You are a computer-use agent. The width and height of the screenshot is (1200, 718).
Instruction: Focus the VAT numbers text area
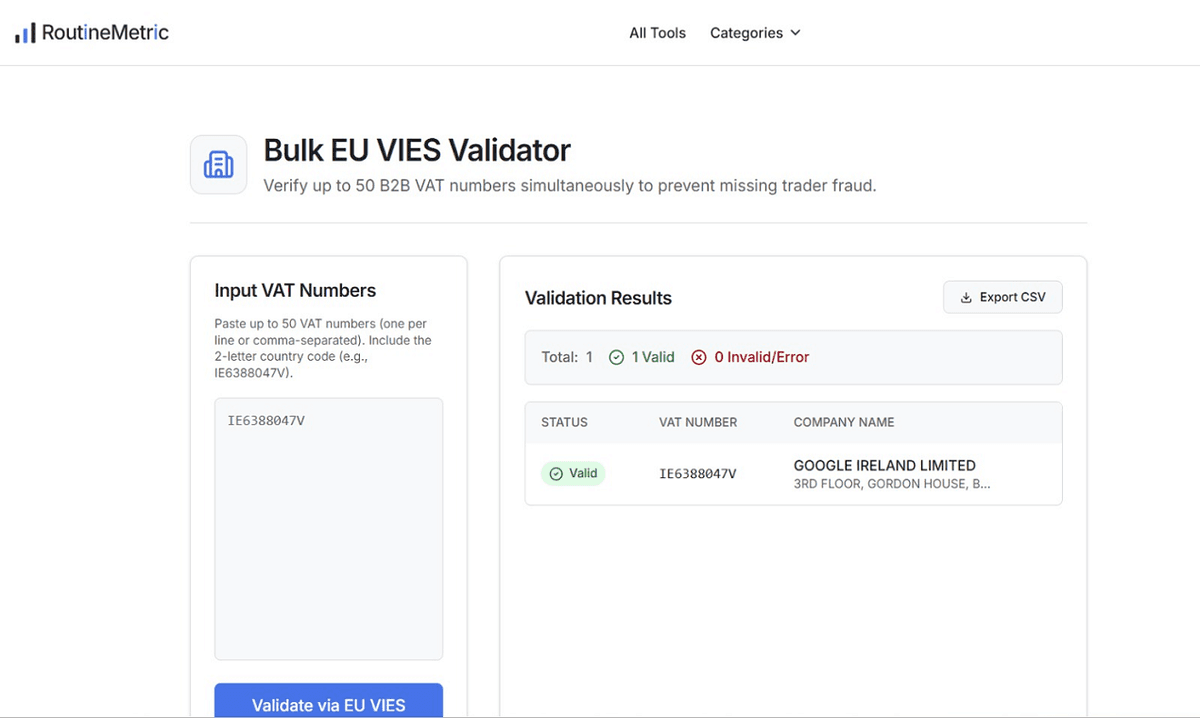pos(328,529)
